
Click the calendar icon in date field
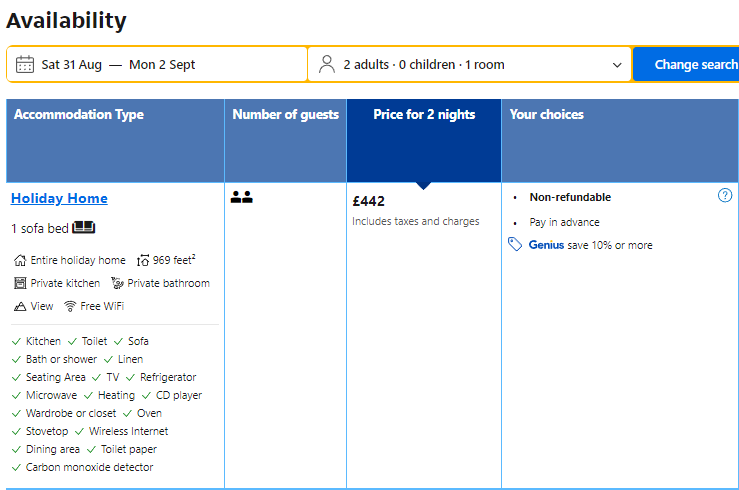click(x=25, y=65)
